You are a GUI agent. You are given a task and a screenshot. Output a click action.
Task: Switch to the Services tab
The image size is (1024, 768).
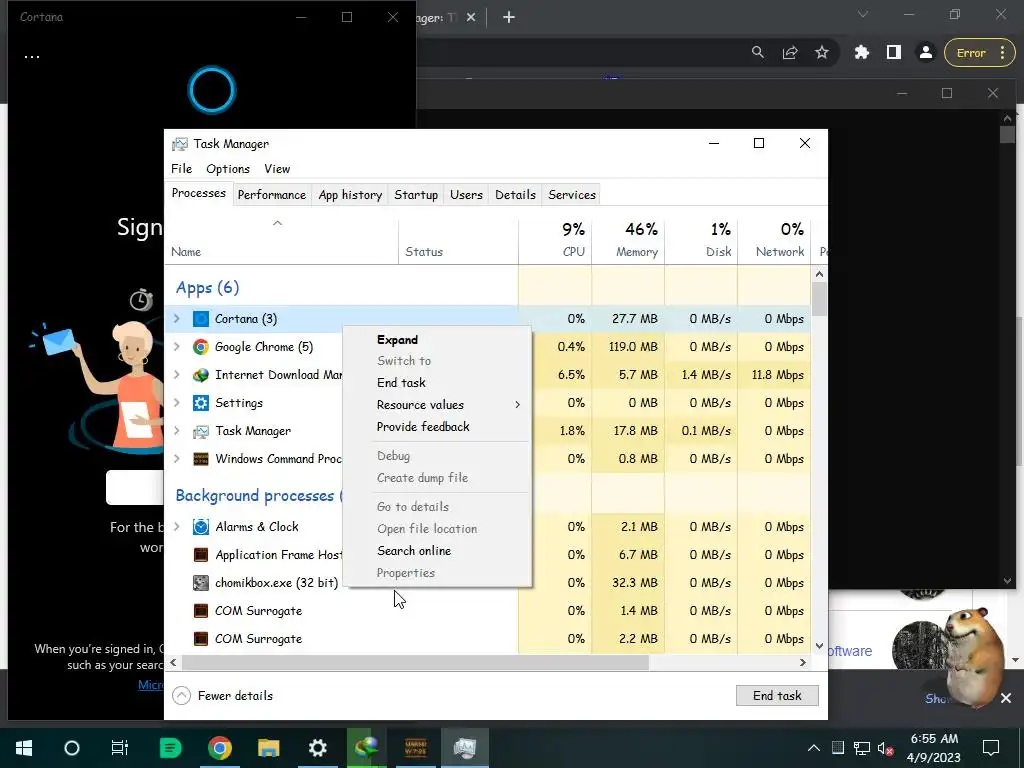coord(572,195)
